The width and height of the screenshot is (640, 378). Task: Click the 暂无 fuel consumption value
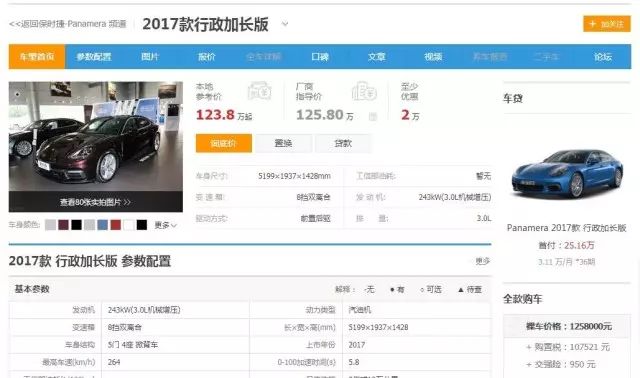tap(483, 176)
